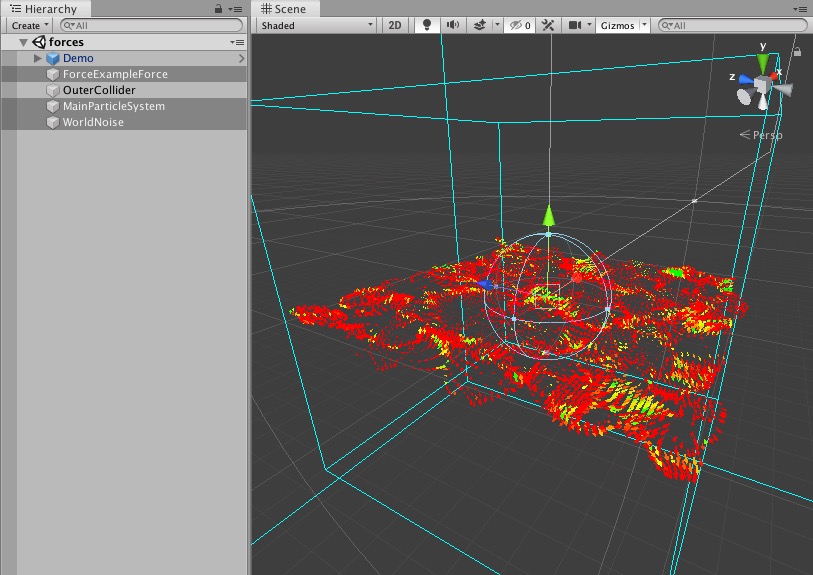The width and height of the screenshot is (813, 575).
Task: Click the right radius handle of sphere gizmo
Action: [x=608, y=310]
